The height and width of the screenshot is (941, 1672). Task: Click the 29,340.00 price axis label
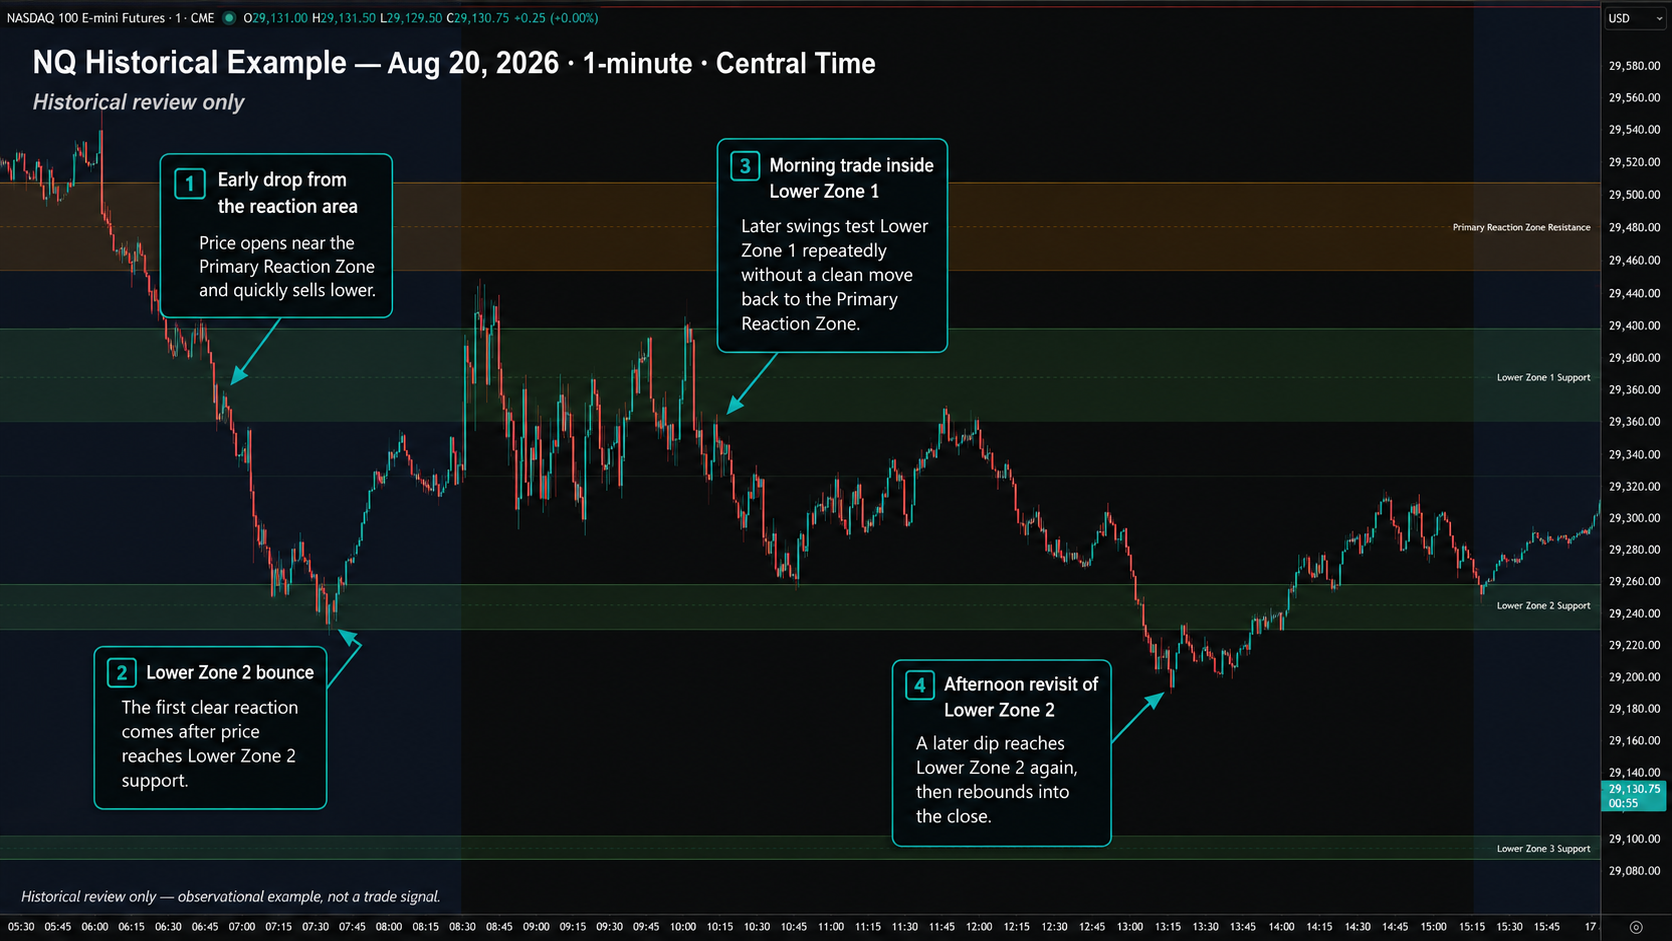(x=1634, y=455)
